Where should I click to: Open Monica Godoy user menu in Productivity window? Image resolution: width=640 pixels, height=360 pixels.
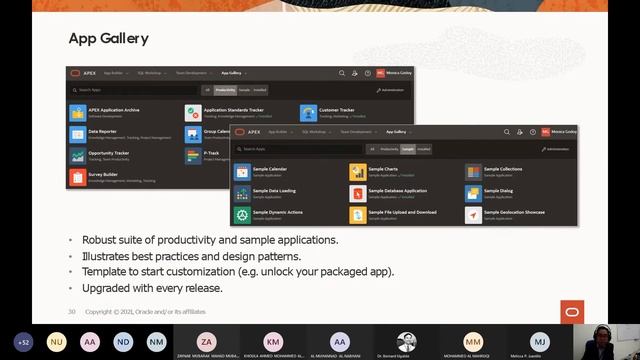[394, 73]
